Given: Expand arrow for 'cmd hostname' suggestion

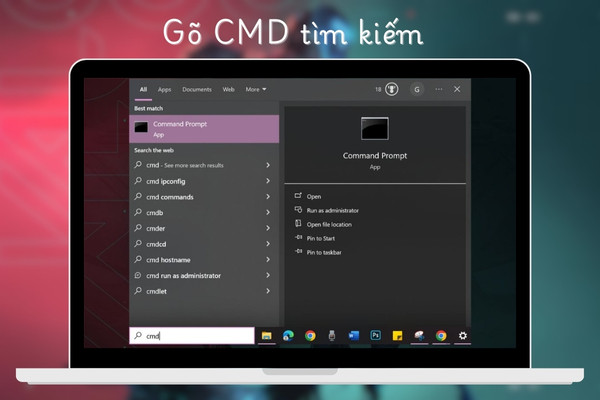Looking at the screenshot, I should click(x=268, y=259).
